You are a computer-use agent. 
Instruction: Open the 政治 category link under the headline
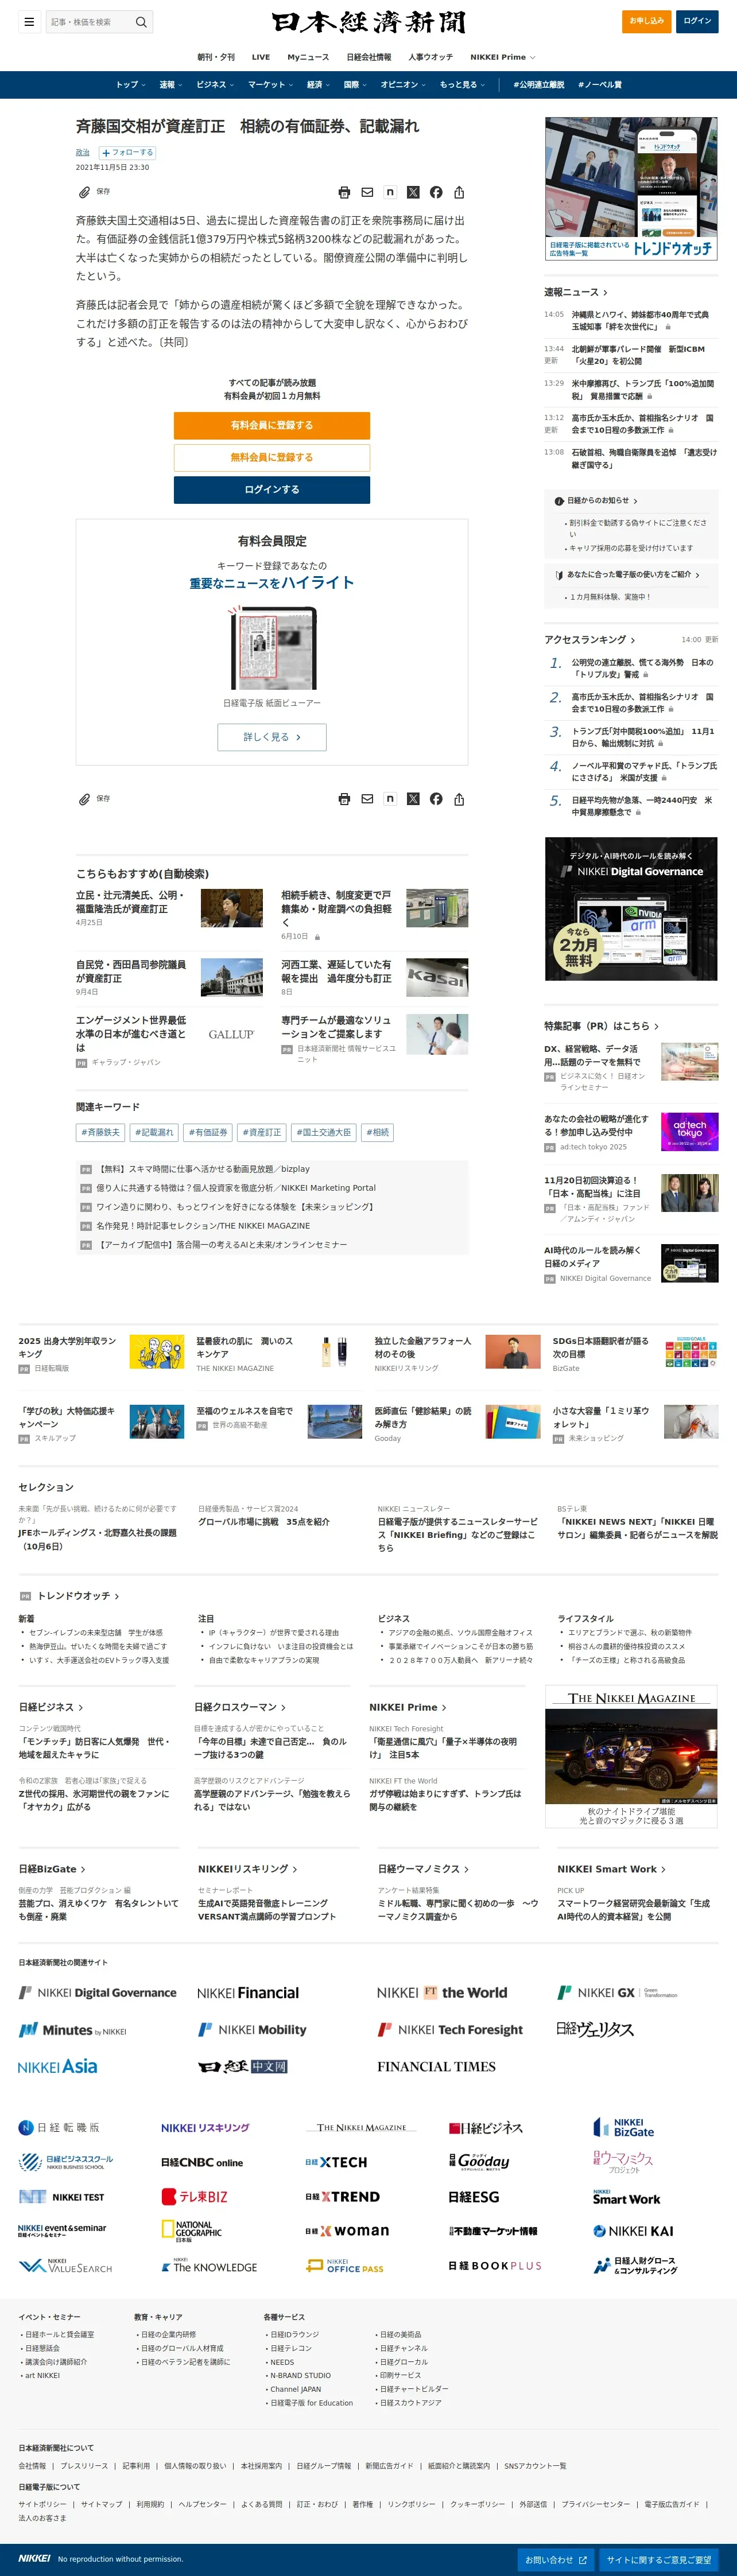click(x=83, y=153)
